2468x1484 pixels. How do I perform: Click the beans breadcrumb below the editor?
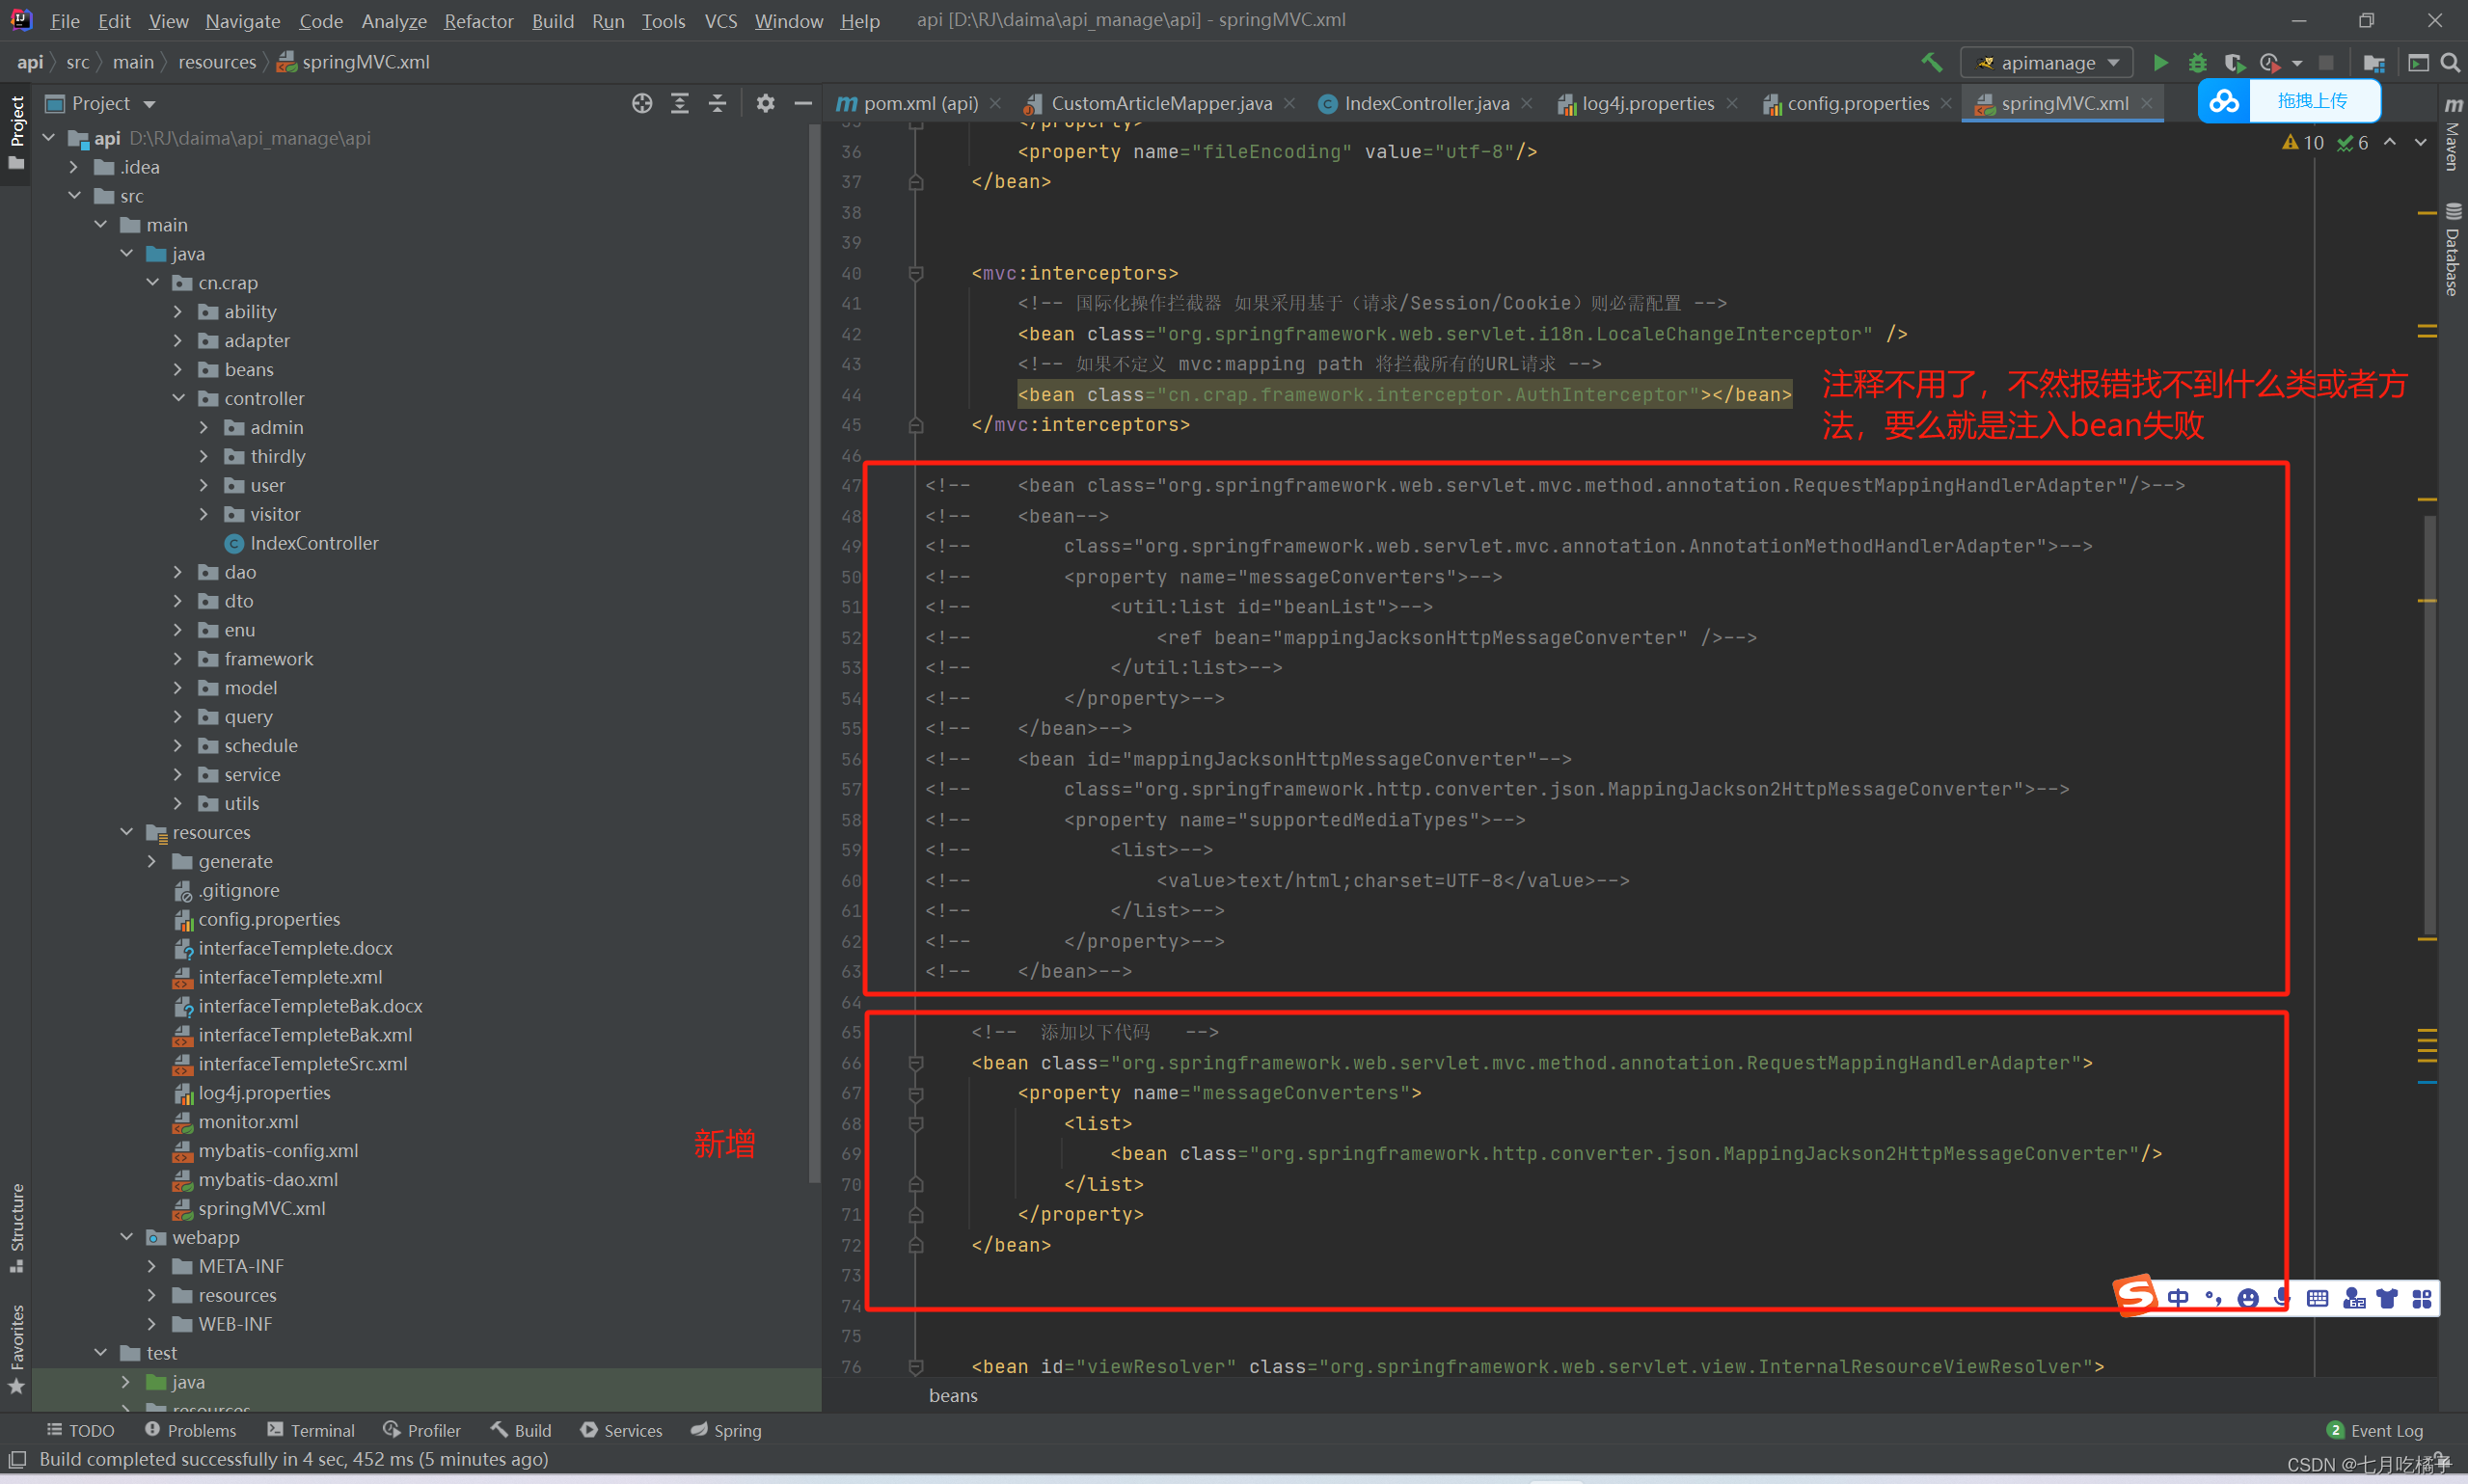952,1395
